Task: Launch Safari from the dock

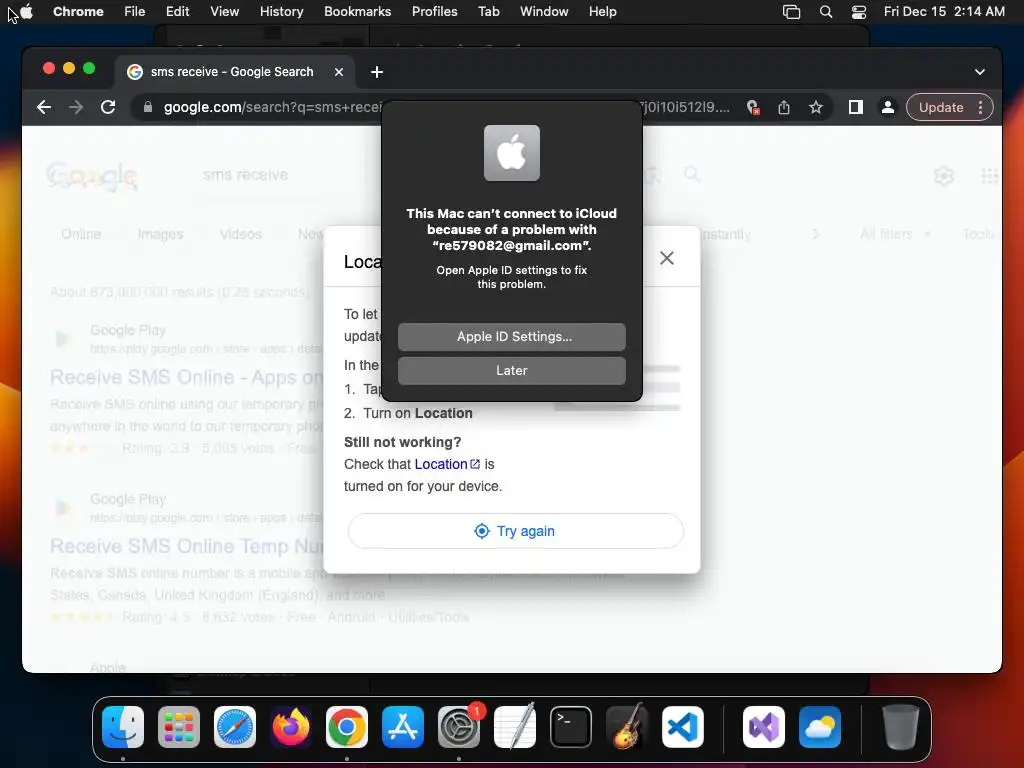Action: [235, 727]
